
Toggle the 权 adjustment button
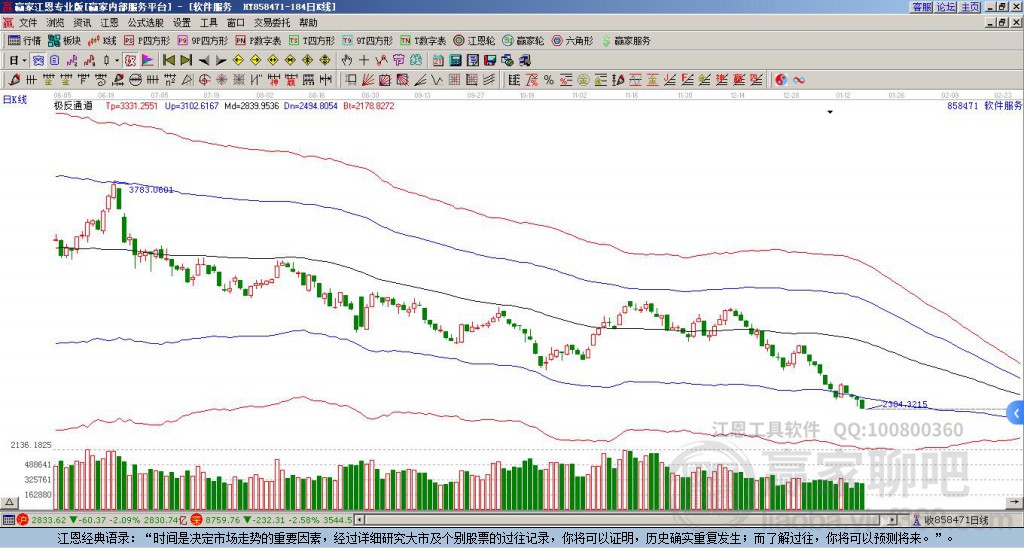pyautogui.click(x=130, y=61)
